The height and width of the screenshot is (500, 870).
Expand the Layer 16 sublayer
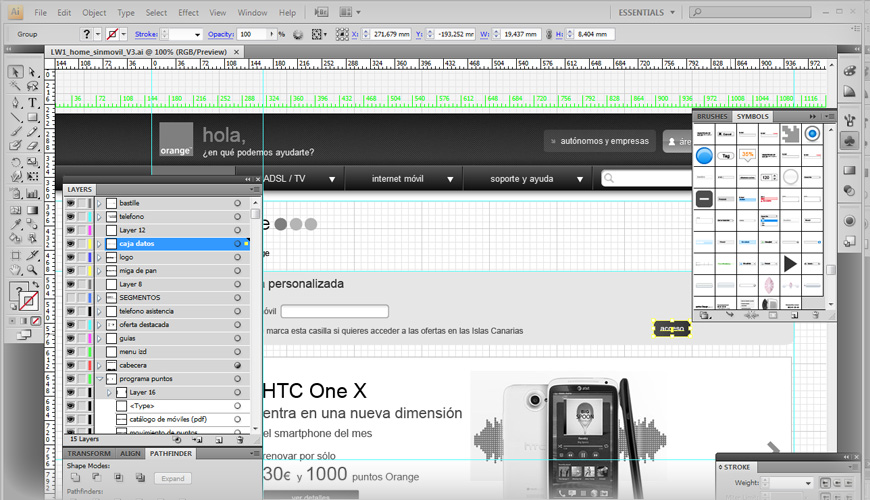(109, 393)
